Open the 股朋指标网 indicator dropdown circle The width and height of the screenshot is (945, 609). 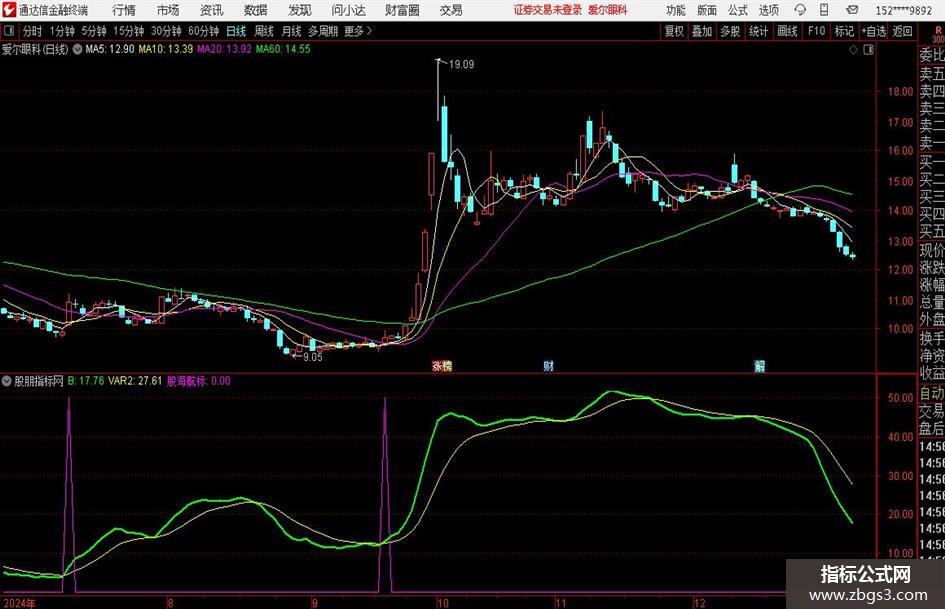pyautogui.click(x=7, y=381)
